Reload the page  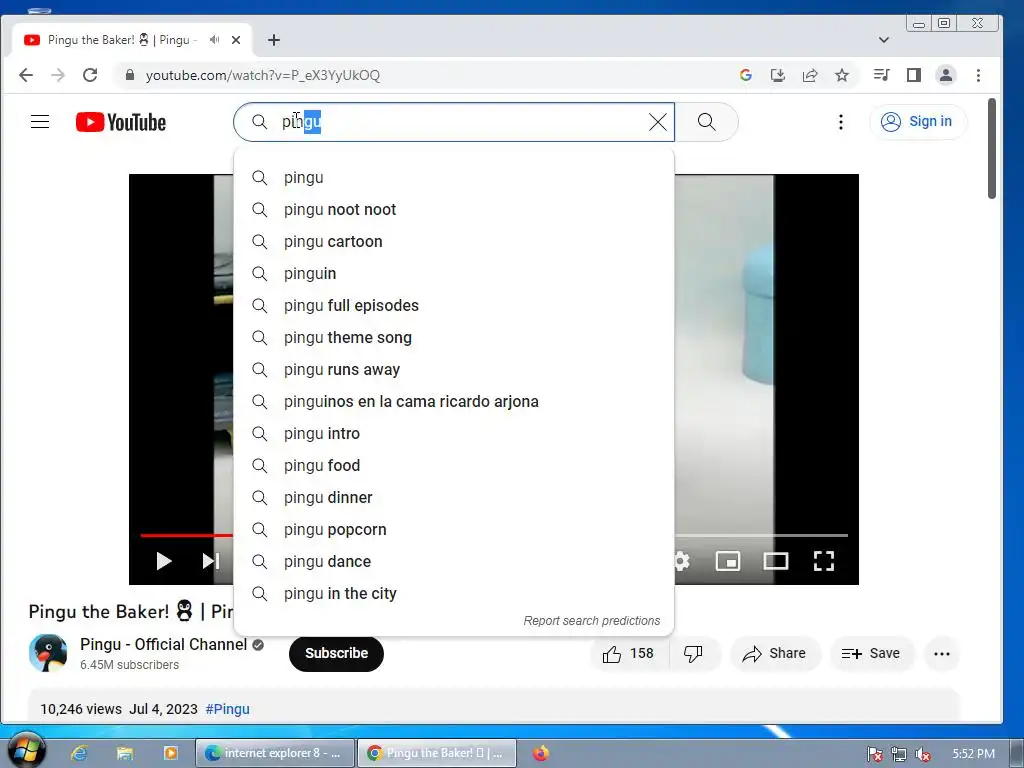90,75
